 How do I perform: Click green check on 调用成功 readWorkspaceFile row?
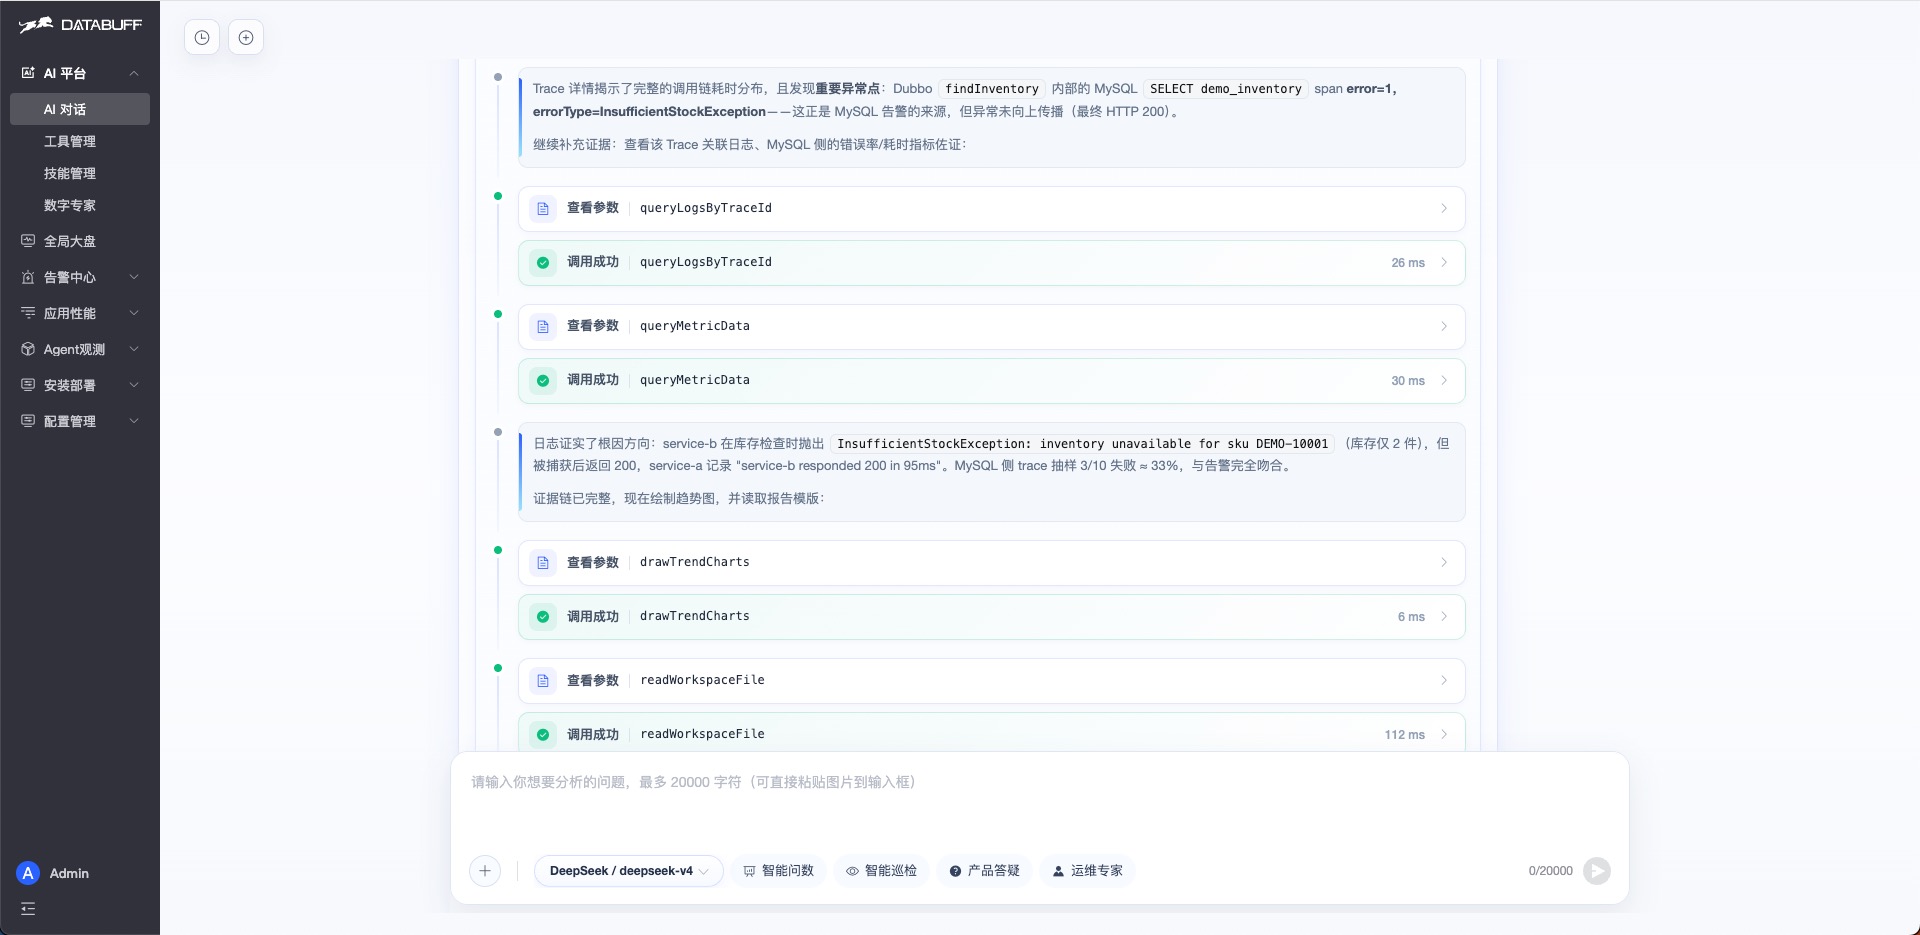(543, 734)
